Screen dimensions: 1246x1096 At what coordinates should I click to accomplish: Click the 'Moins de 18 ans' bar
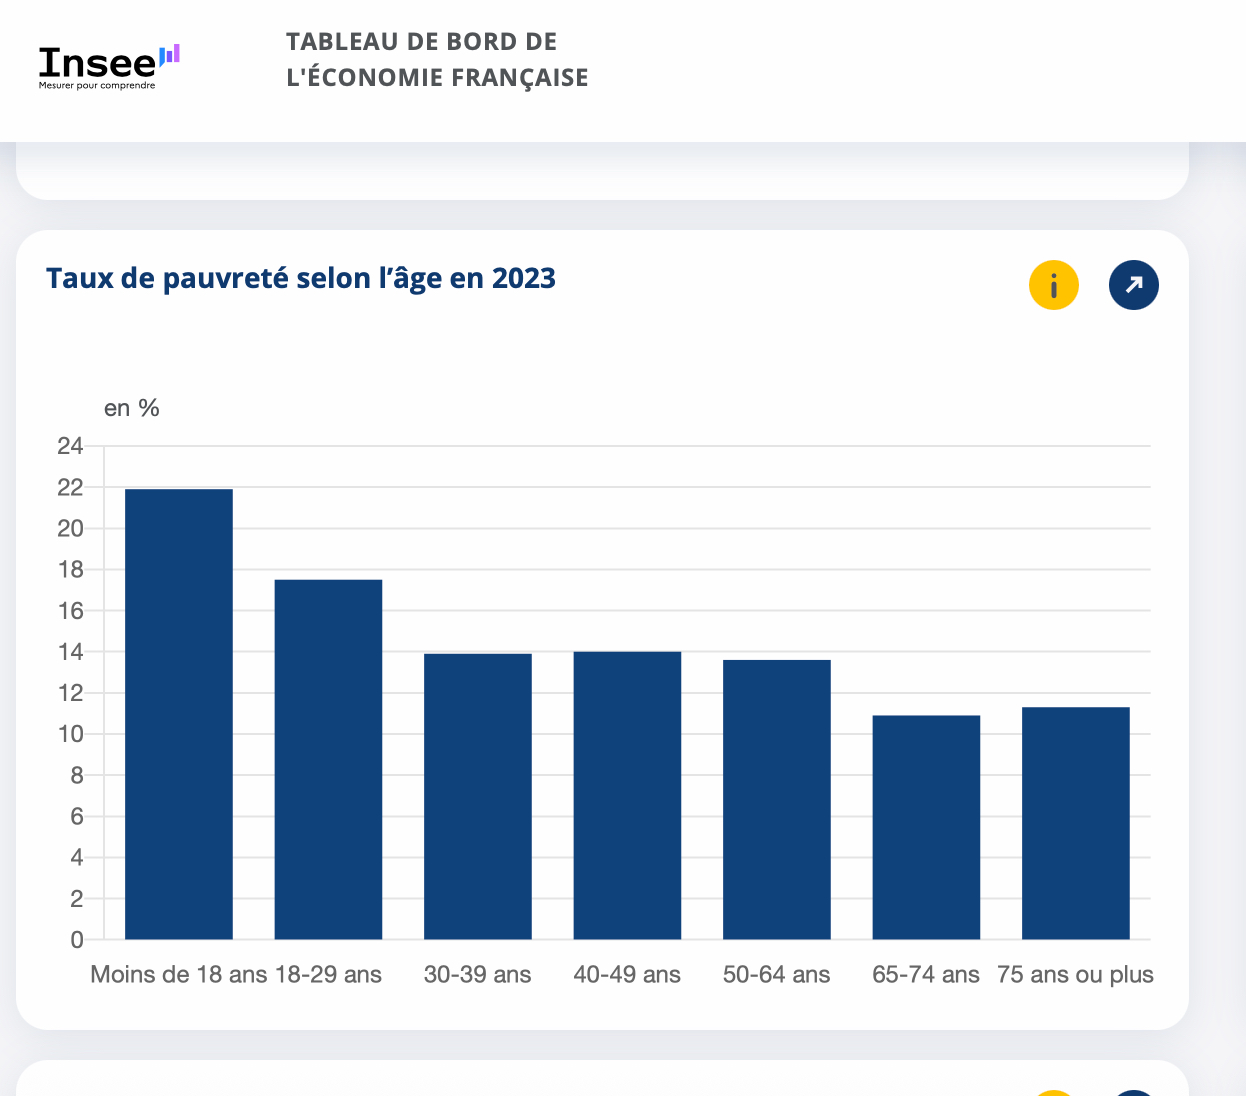pyautogui.click(x=179, y=714)
